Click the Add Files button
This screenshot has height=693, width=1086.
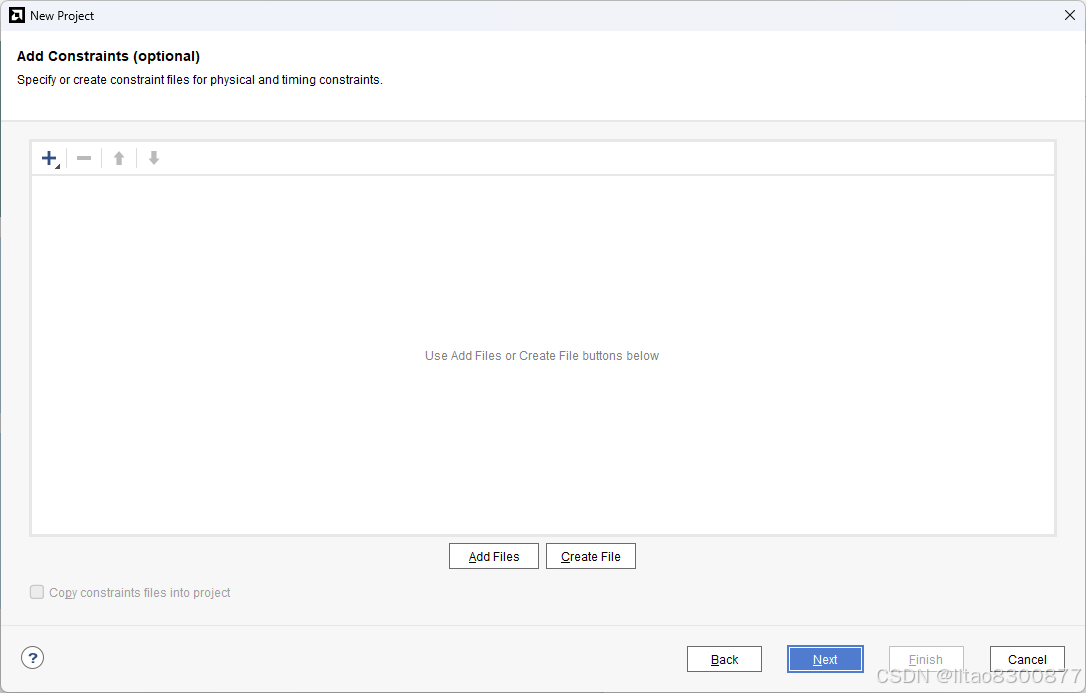(x=494, y=556)
